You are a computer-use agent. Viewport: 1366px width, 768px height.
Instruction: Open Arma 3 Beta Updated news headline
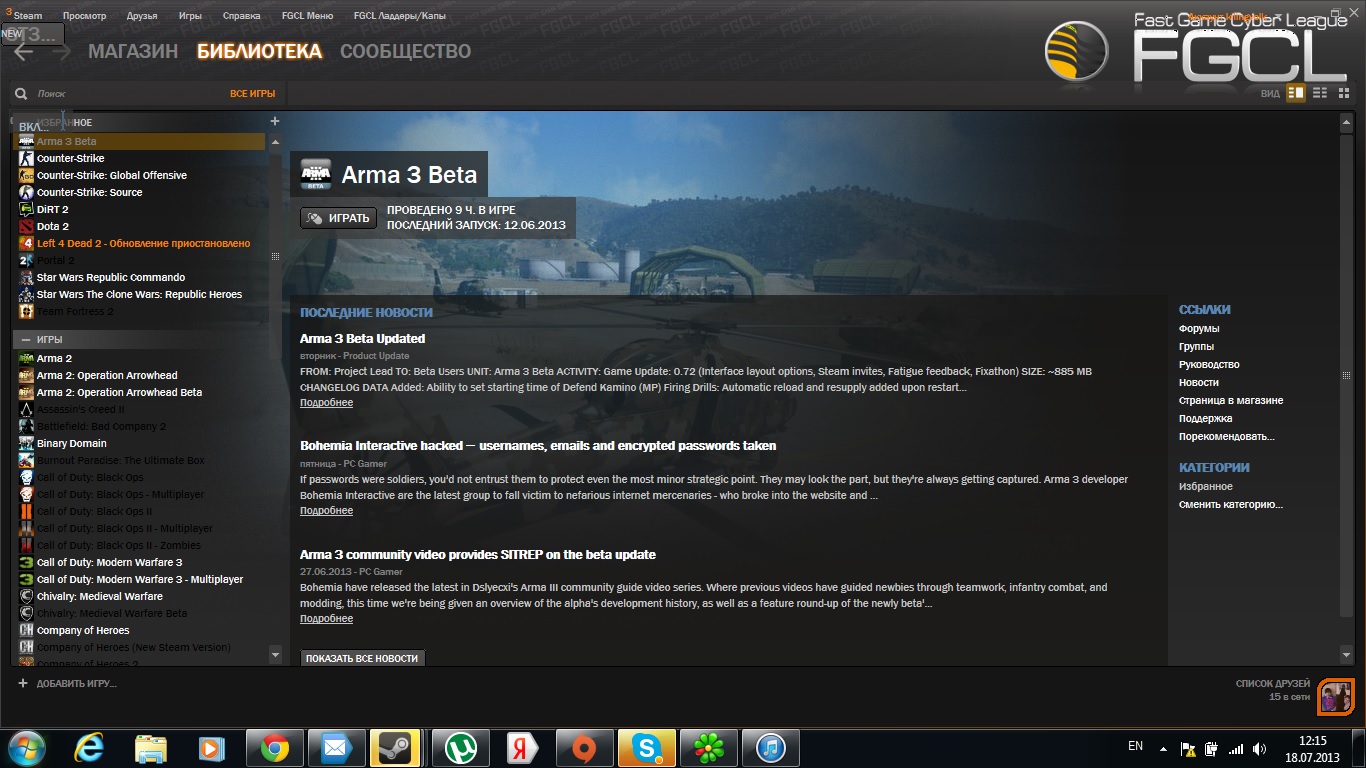point(362,338)
